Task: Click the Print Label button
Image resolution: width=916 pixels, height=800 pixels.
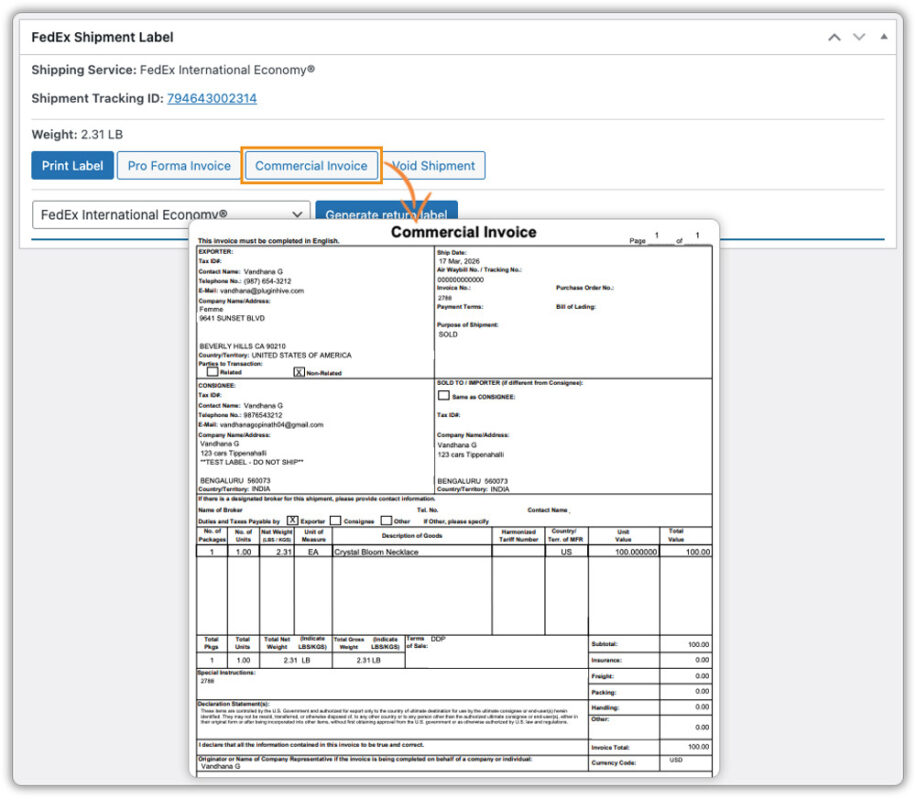Action: coord(72,166)
